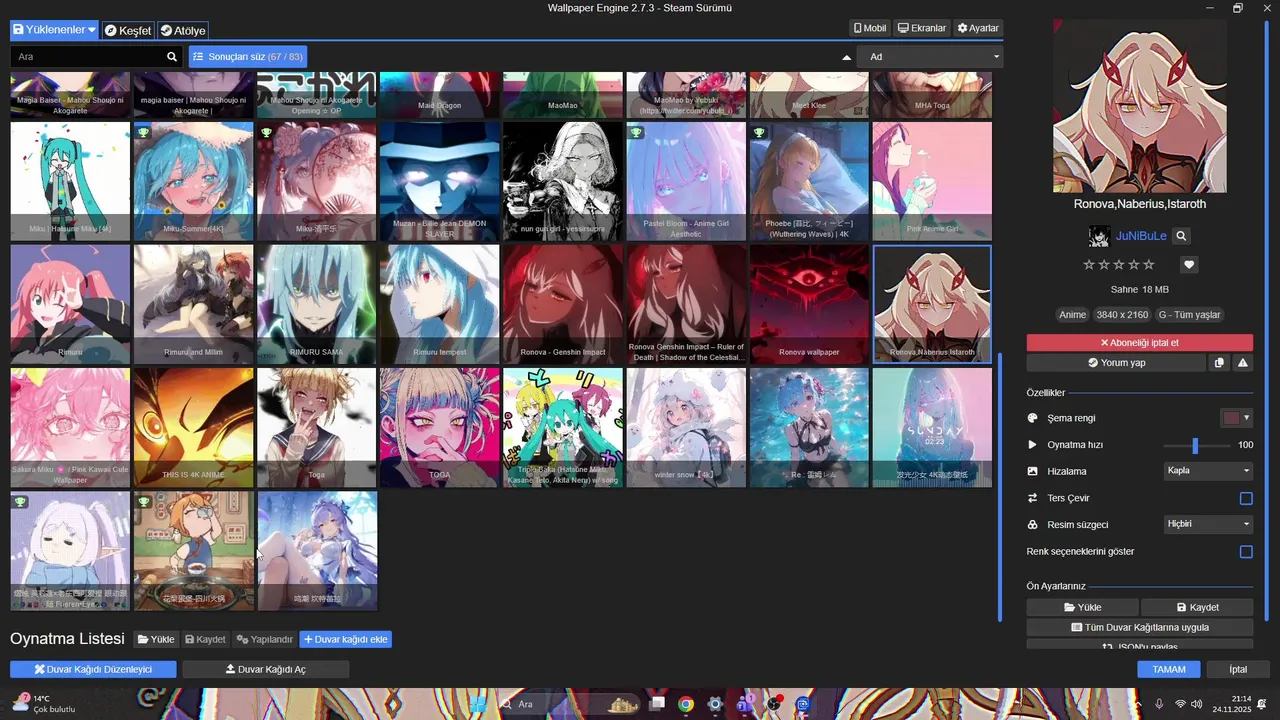Open the Yüklenenler dropdown arrow

92,30
